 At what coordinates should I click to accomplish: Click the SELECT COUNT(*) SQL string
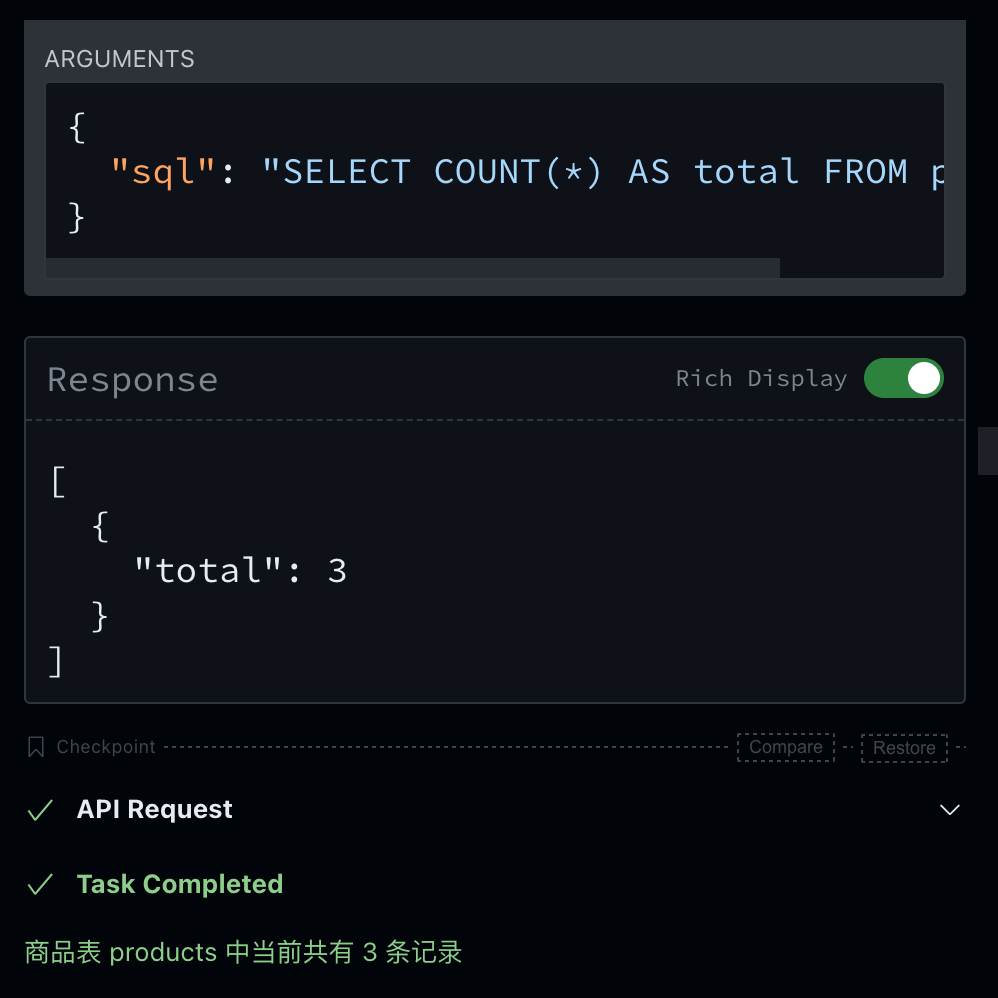pos(600,172)
